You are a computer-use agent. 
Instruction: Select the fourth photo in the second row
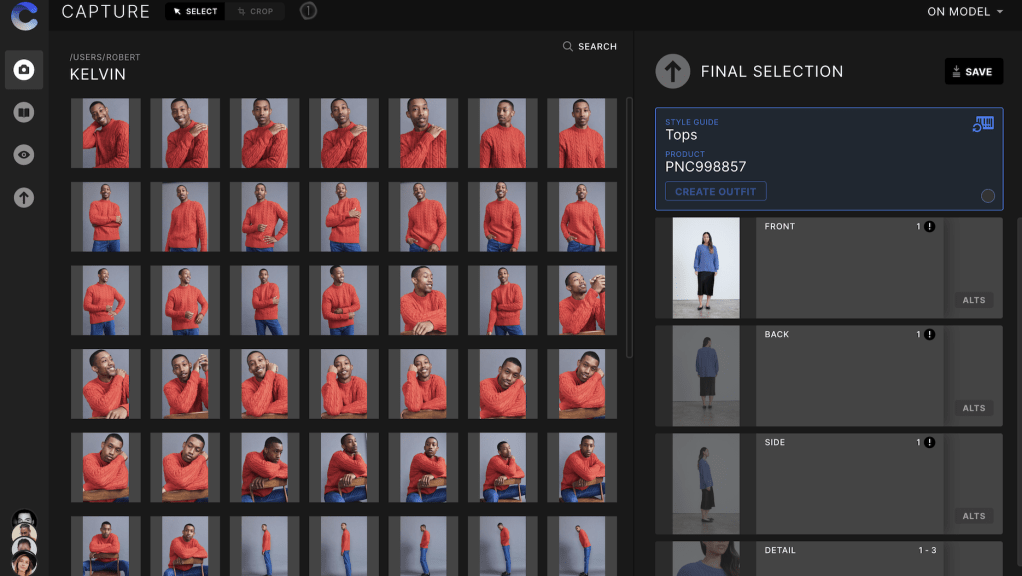coord(343,217)
